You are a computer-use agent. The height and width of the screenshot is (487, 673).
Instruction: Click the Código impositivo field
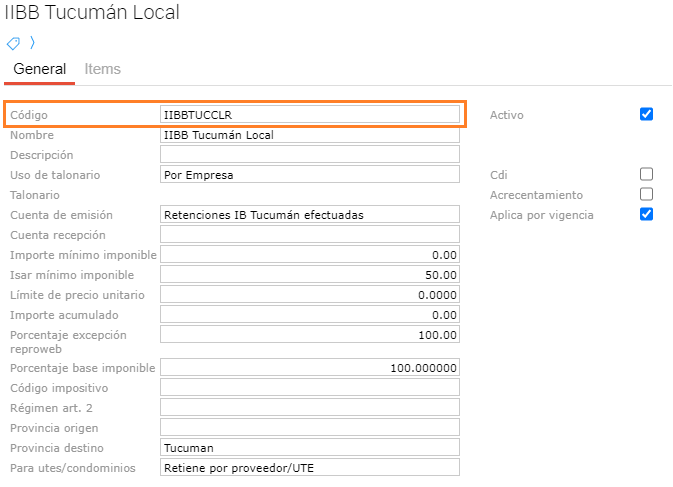(309, 388)
